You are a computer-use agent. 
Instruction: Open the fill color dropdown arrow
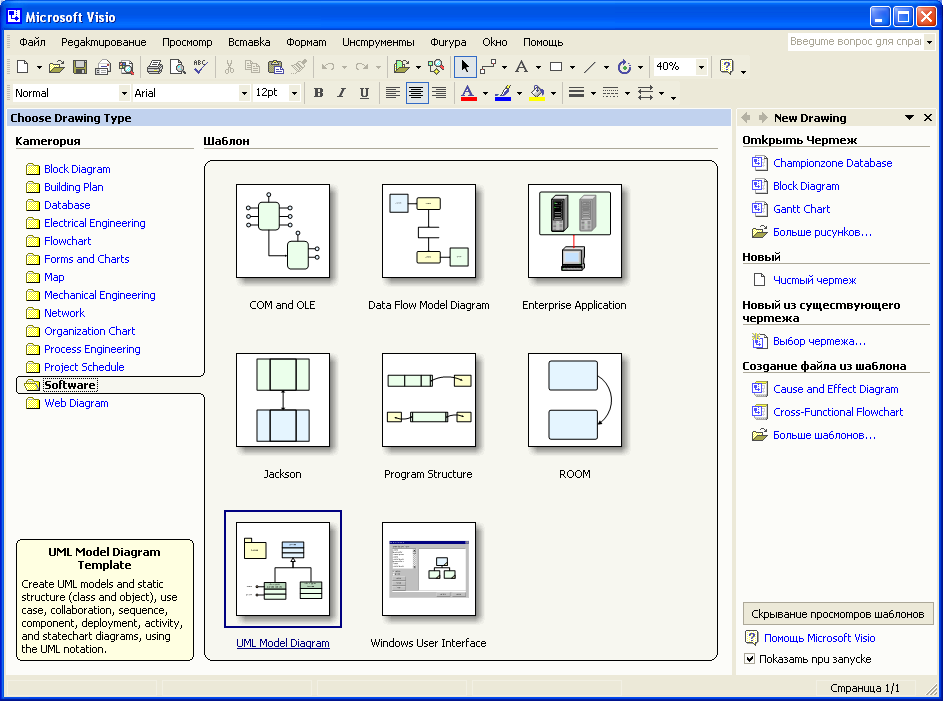[x=553, y=93]
